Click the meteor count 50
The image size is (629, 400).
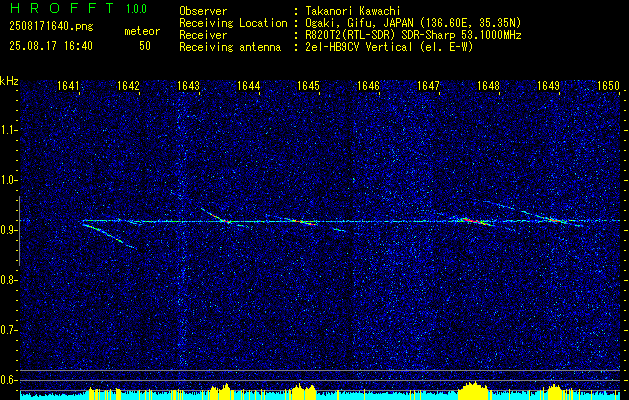(145, 46)
